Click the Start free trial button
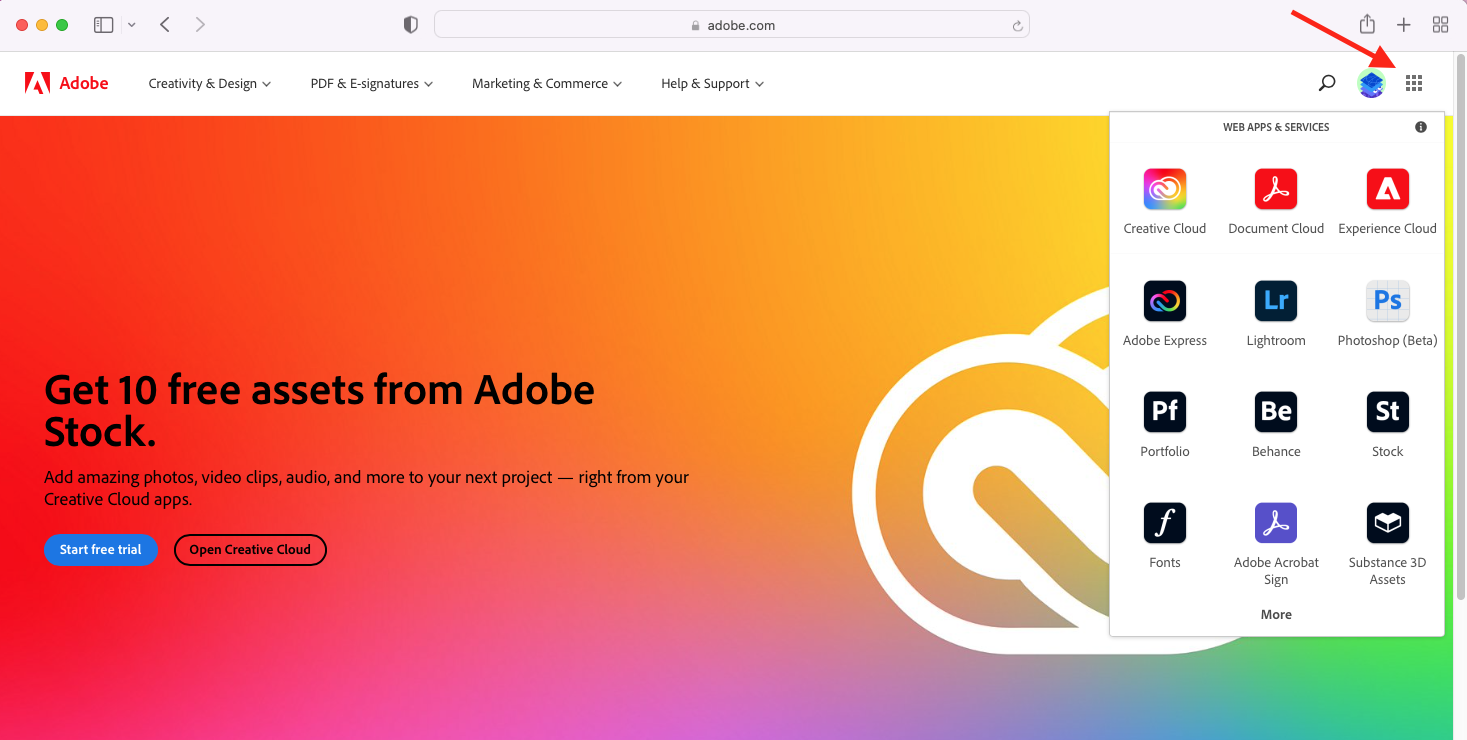This screenshot has width=1467, height=740. click(x=101, y=550)
